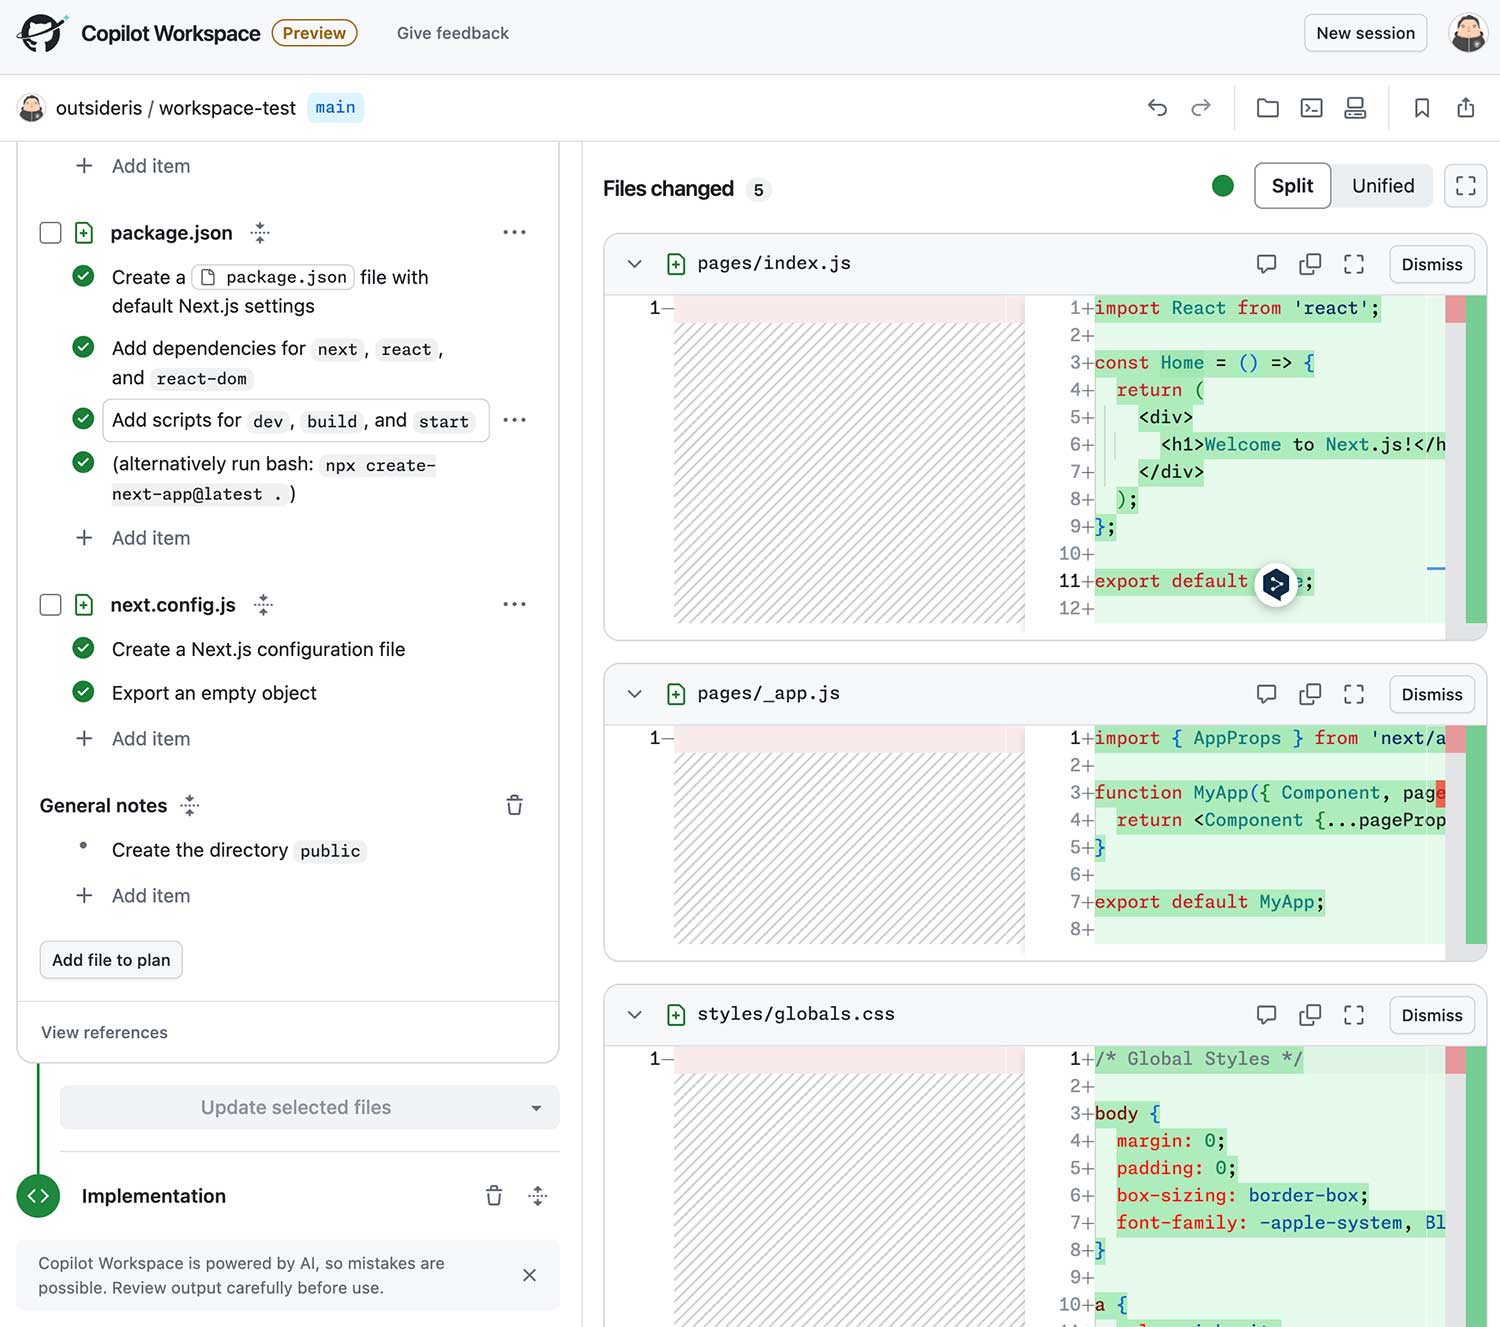
Task: Add item under next.config.js tasks
Action: [133, 739]
